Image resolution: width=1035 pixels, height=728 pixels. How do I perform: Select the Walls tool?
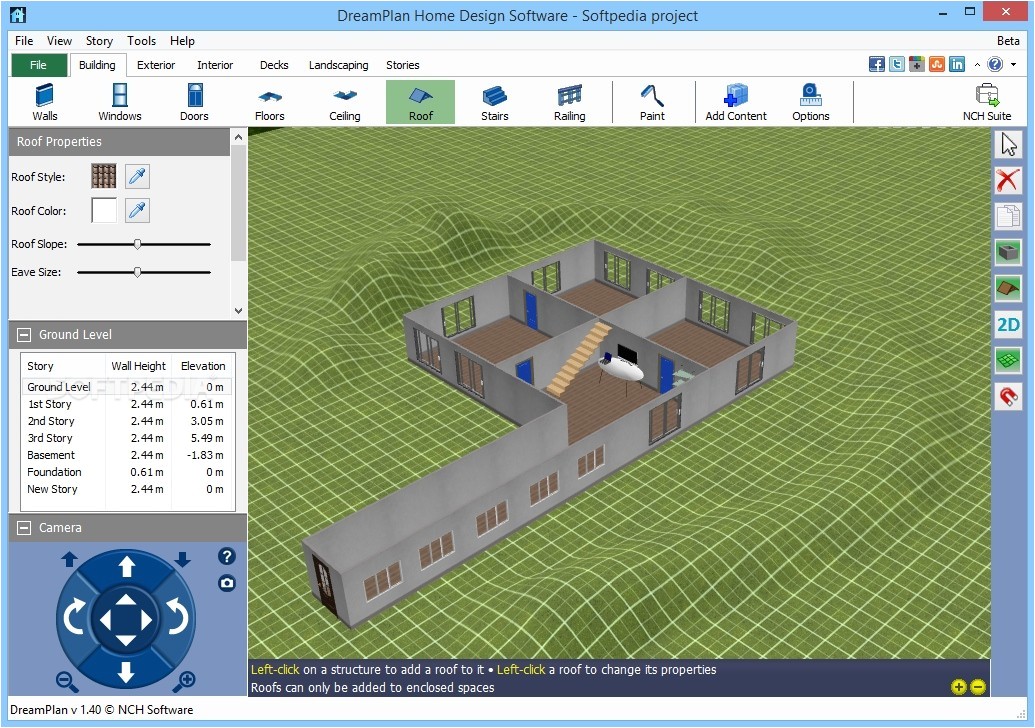(x=45, y=102)
